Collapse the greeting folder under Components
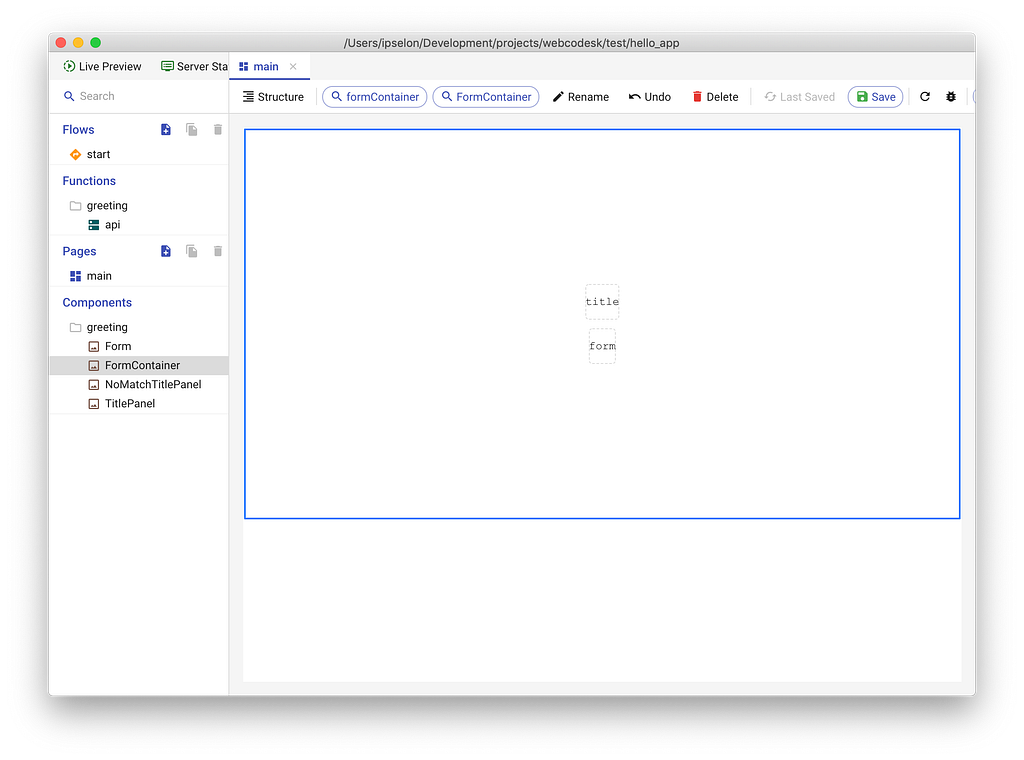The width and height of the screenshot is (1024, 760). (x=107, y=327)
